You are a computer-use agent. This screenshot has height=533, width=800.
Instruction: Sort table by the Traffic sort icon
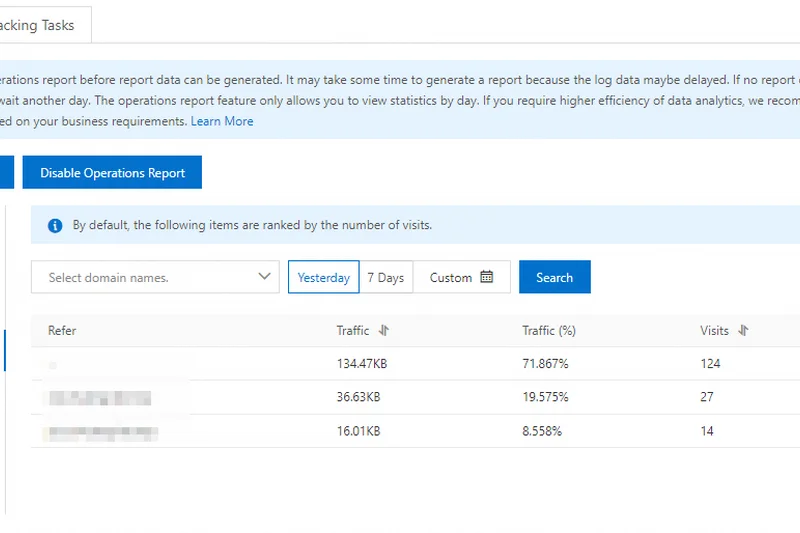[x=384, y=331]
